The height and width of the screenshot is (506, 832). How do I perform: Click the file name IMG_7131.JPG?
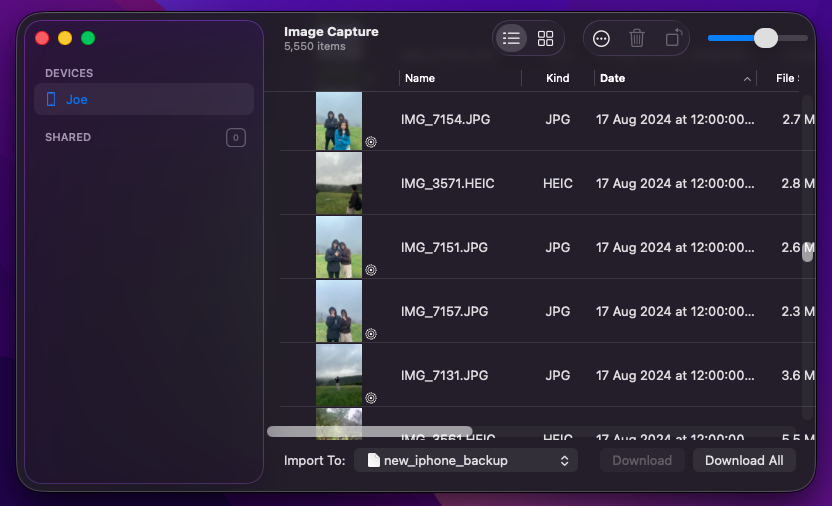[x=444, y=376]
